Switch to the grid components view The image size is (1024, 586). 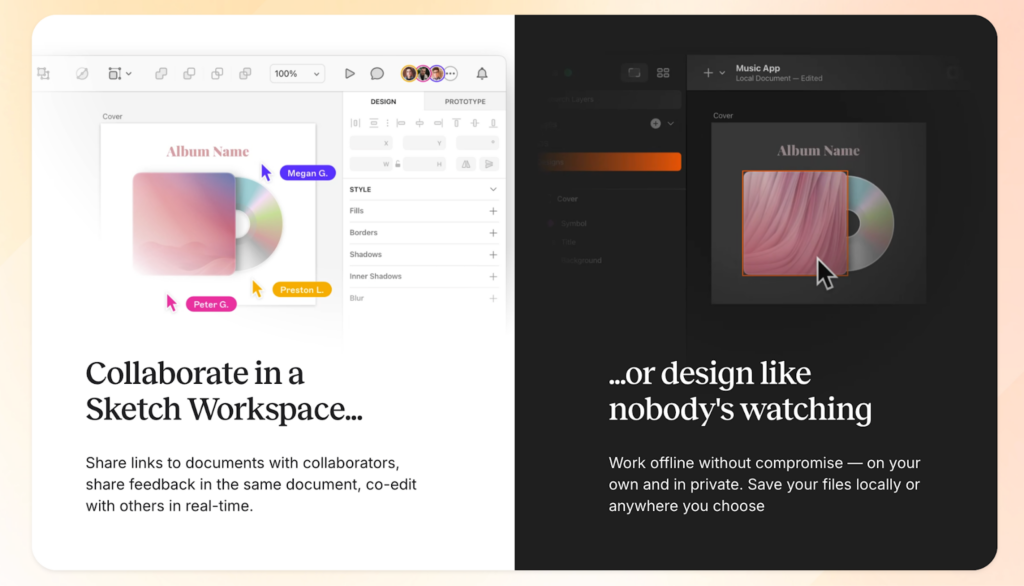(663, 73)
